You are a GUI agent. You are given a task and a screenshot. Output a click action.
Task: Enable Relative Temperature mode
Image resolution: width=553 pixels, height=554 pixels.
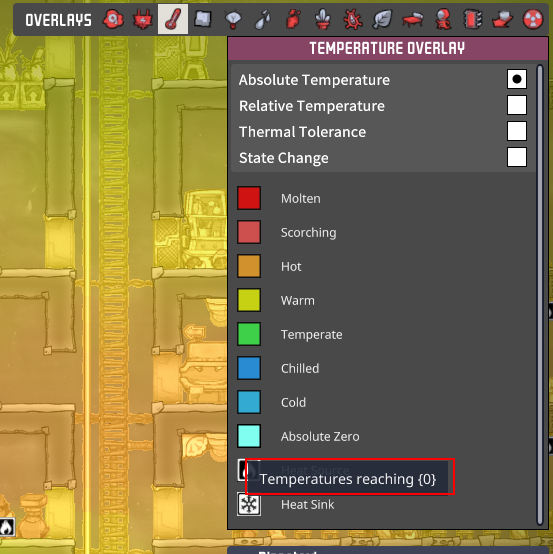[517, 105]
